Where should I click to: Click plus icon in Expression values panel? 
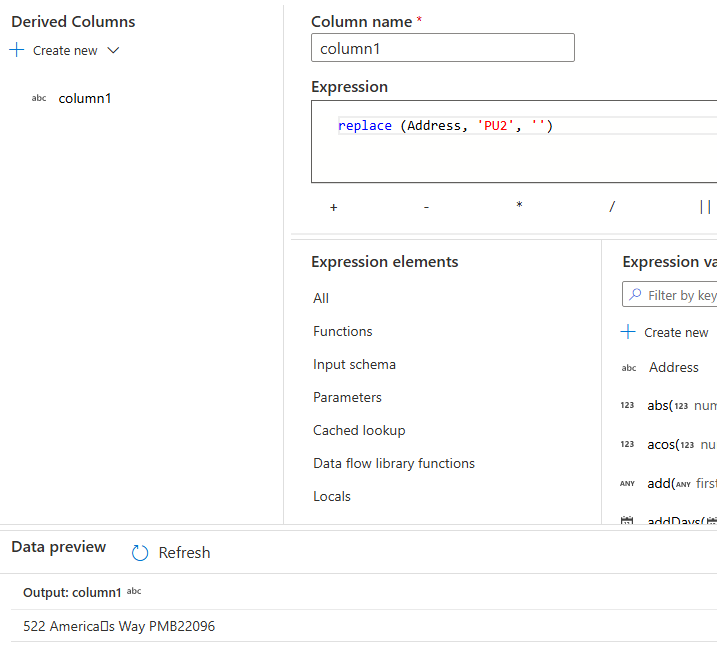click(628, 332)
